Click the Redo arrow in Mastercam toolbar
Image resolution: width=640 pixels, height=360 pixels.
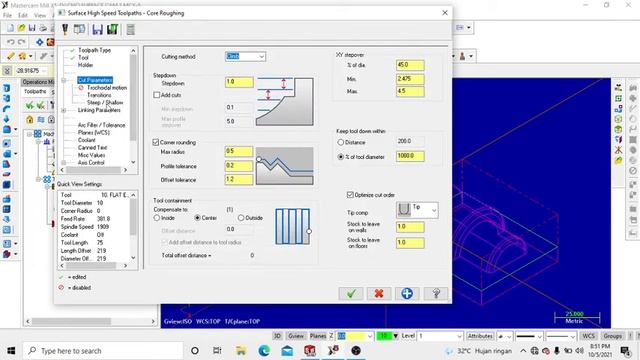22,42
